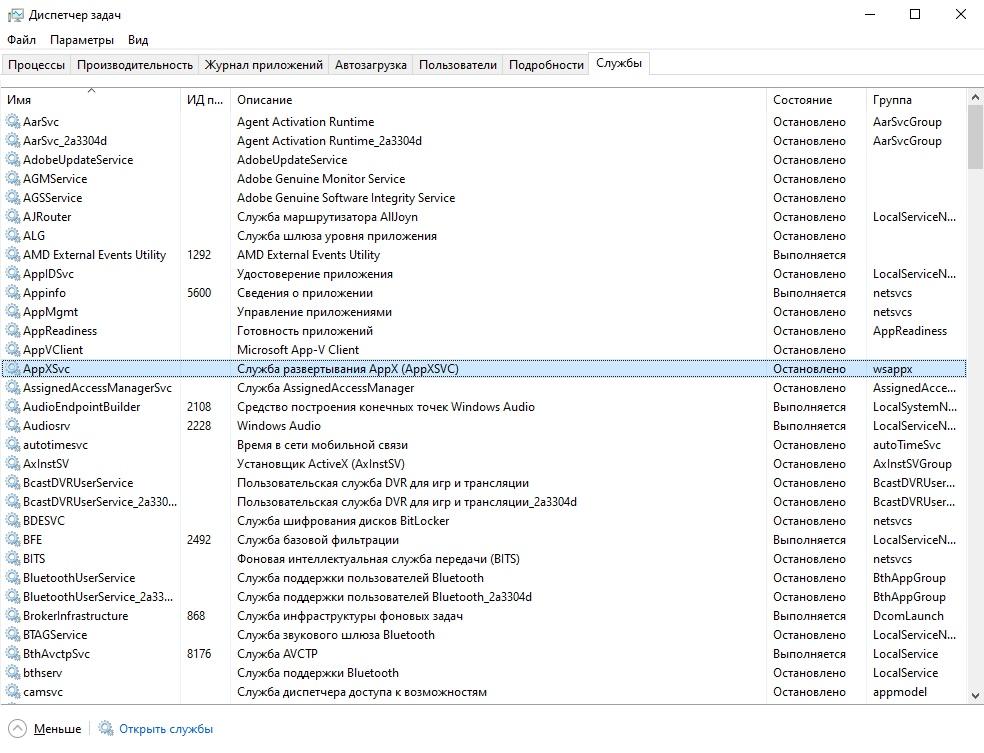Viewport: 984px width, 753px height.
Task: Click PID 5600 in the Appinfo row
Action: coord(199,292)
